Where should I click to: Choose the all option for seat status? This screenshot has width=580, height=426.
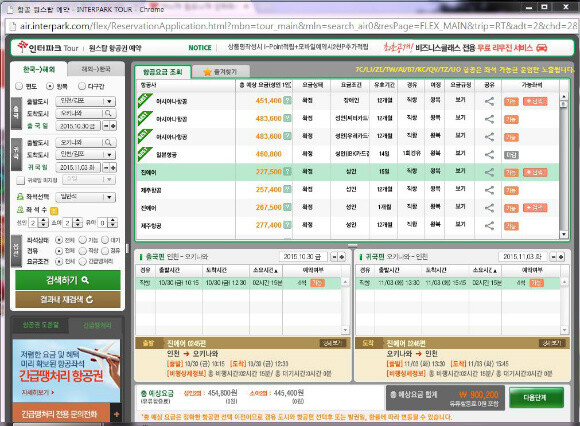click(58, 240)
